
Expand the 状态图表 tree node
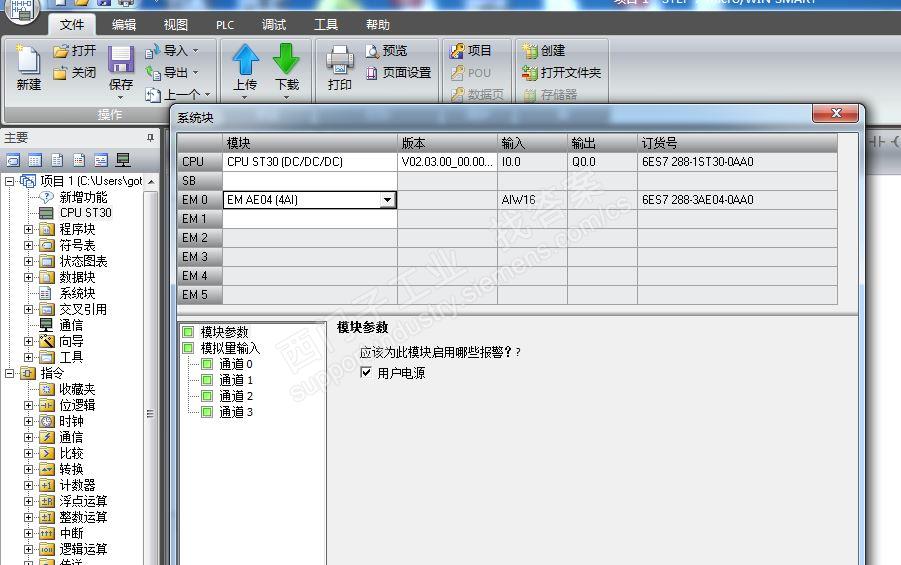28,262
